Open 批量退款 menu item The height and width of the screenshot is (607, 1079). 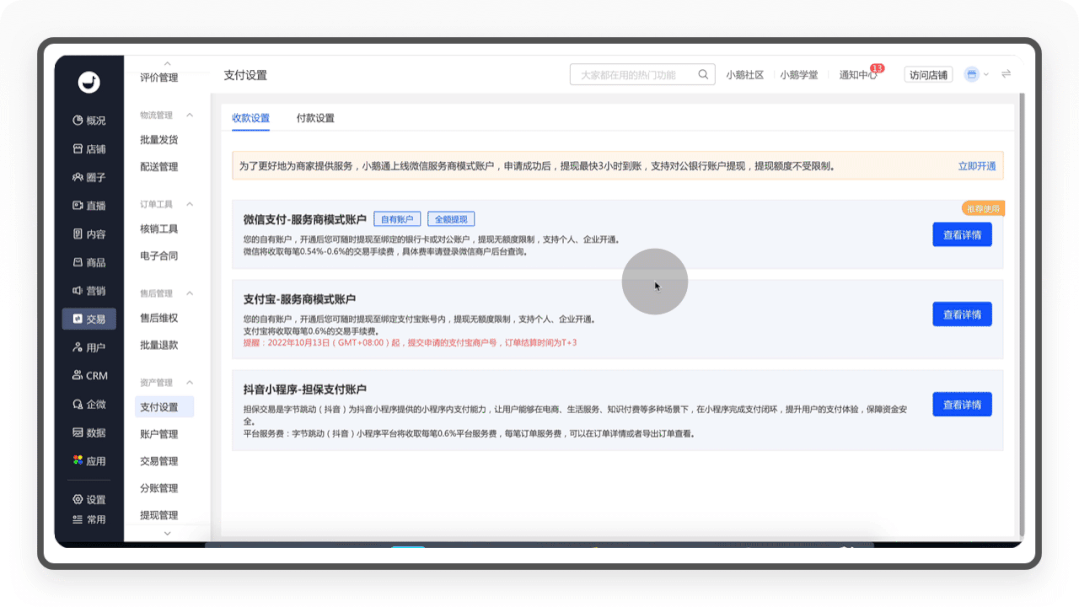click(x=159, y=345)
